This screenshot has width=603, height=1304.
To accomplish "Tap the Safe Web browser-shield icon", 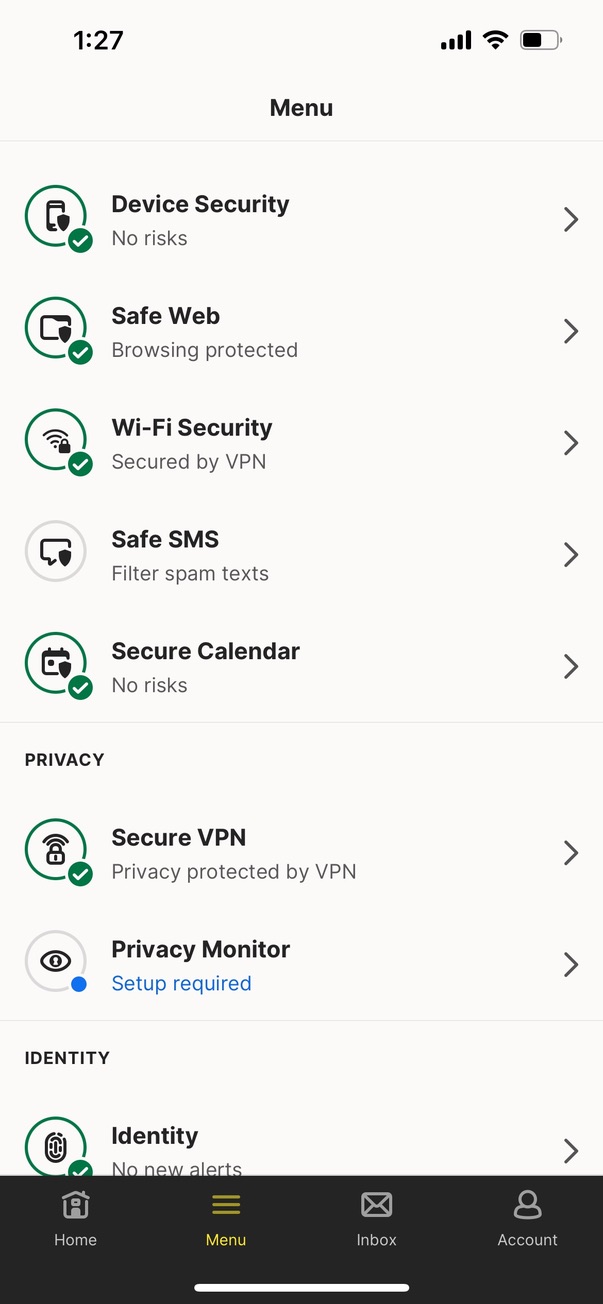I will pos(56,328).
